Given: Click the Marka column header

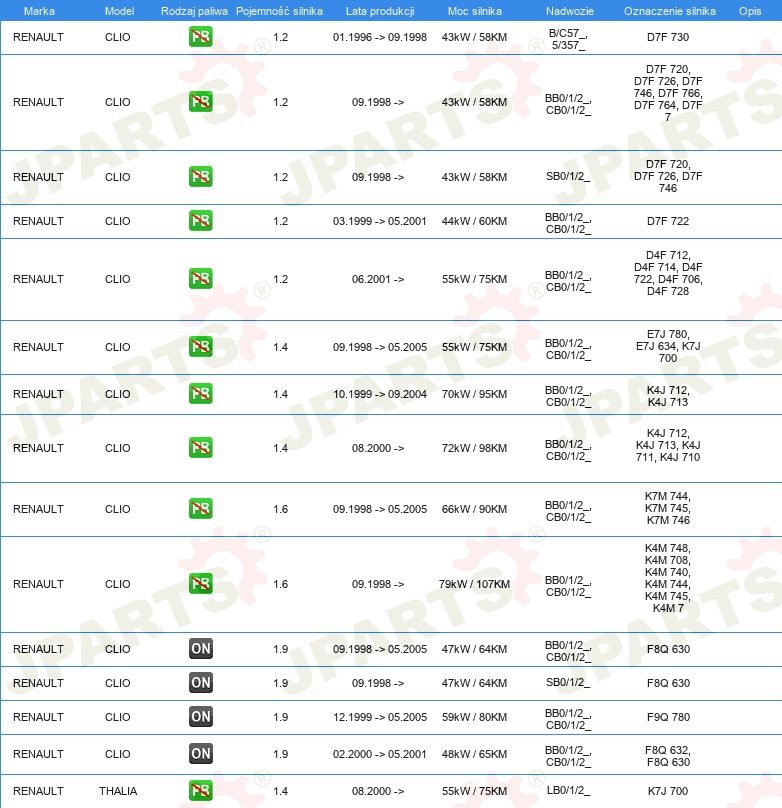Looking at the screenshot, I should pos(39,11).
